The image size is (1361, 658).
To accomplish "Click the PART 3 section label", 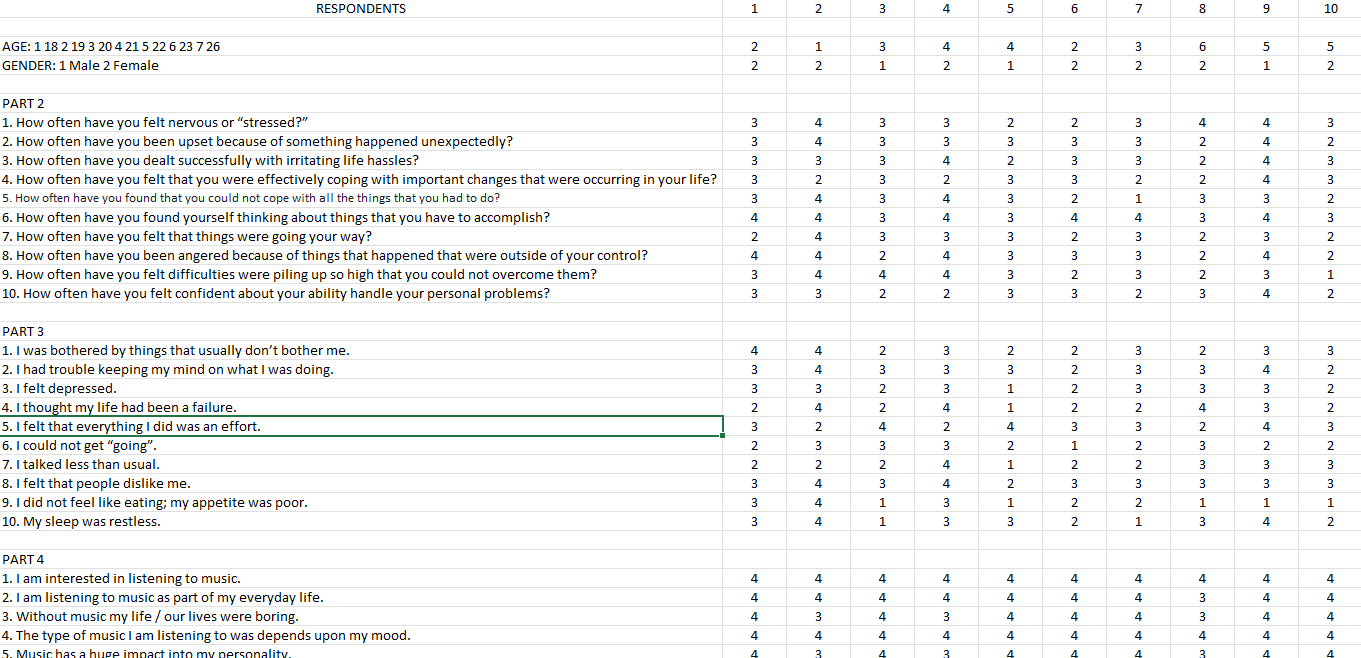I will click(x=23, y=331).
